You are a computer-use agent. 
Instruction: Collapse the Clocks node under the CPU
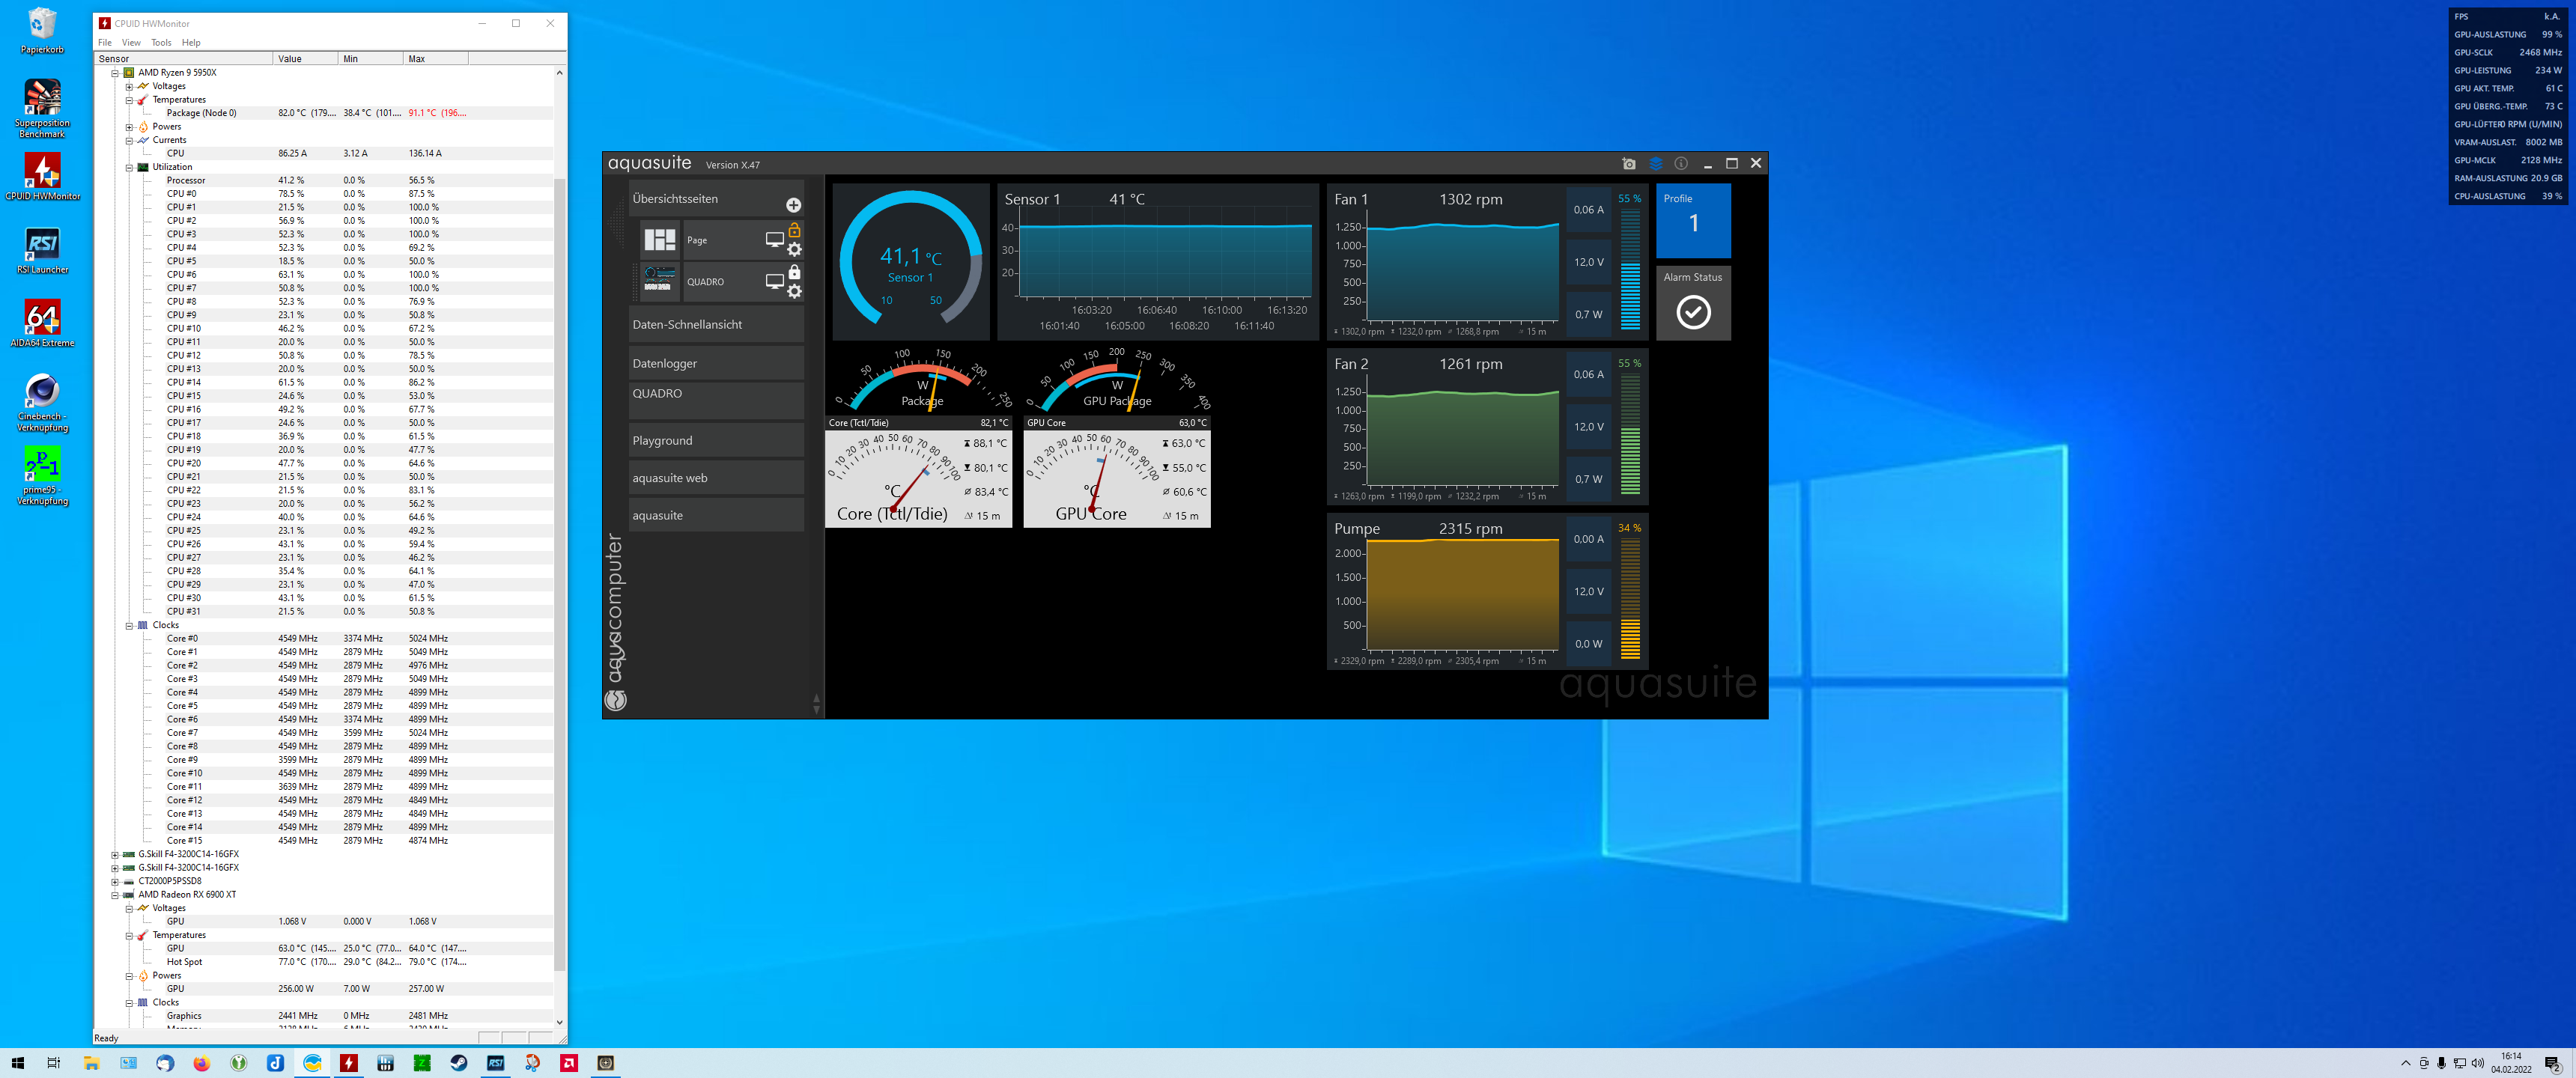point(129,626)
